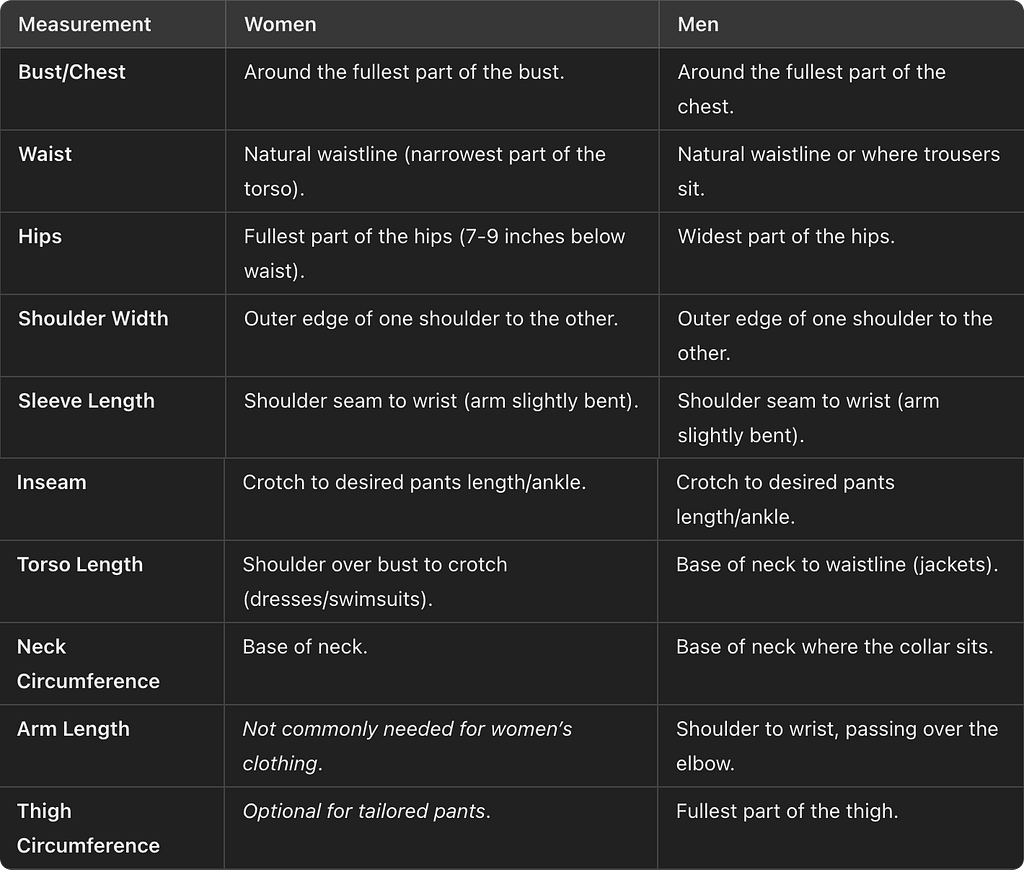Image resolution: width=1024 pixels, height=870 pixels.
Task: Select the Sleeve Length row label
Action: (86, 401)
